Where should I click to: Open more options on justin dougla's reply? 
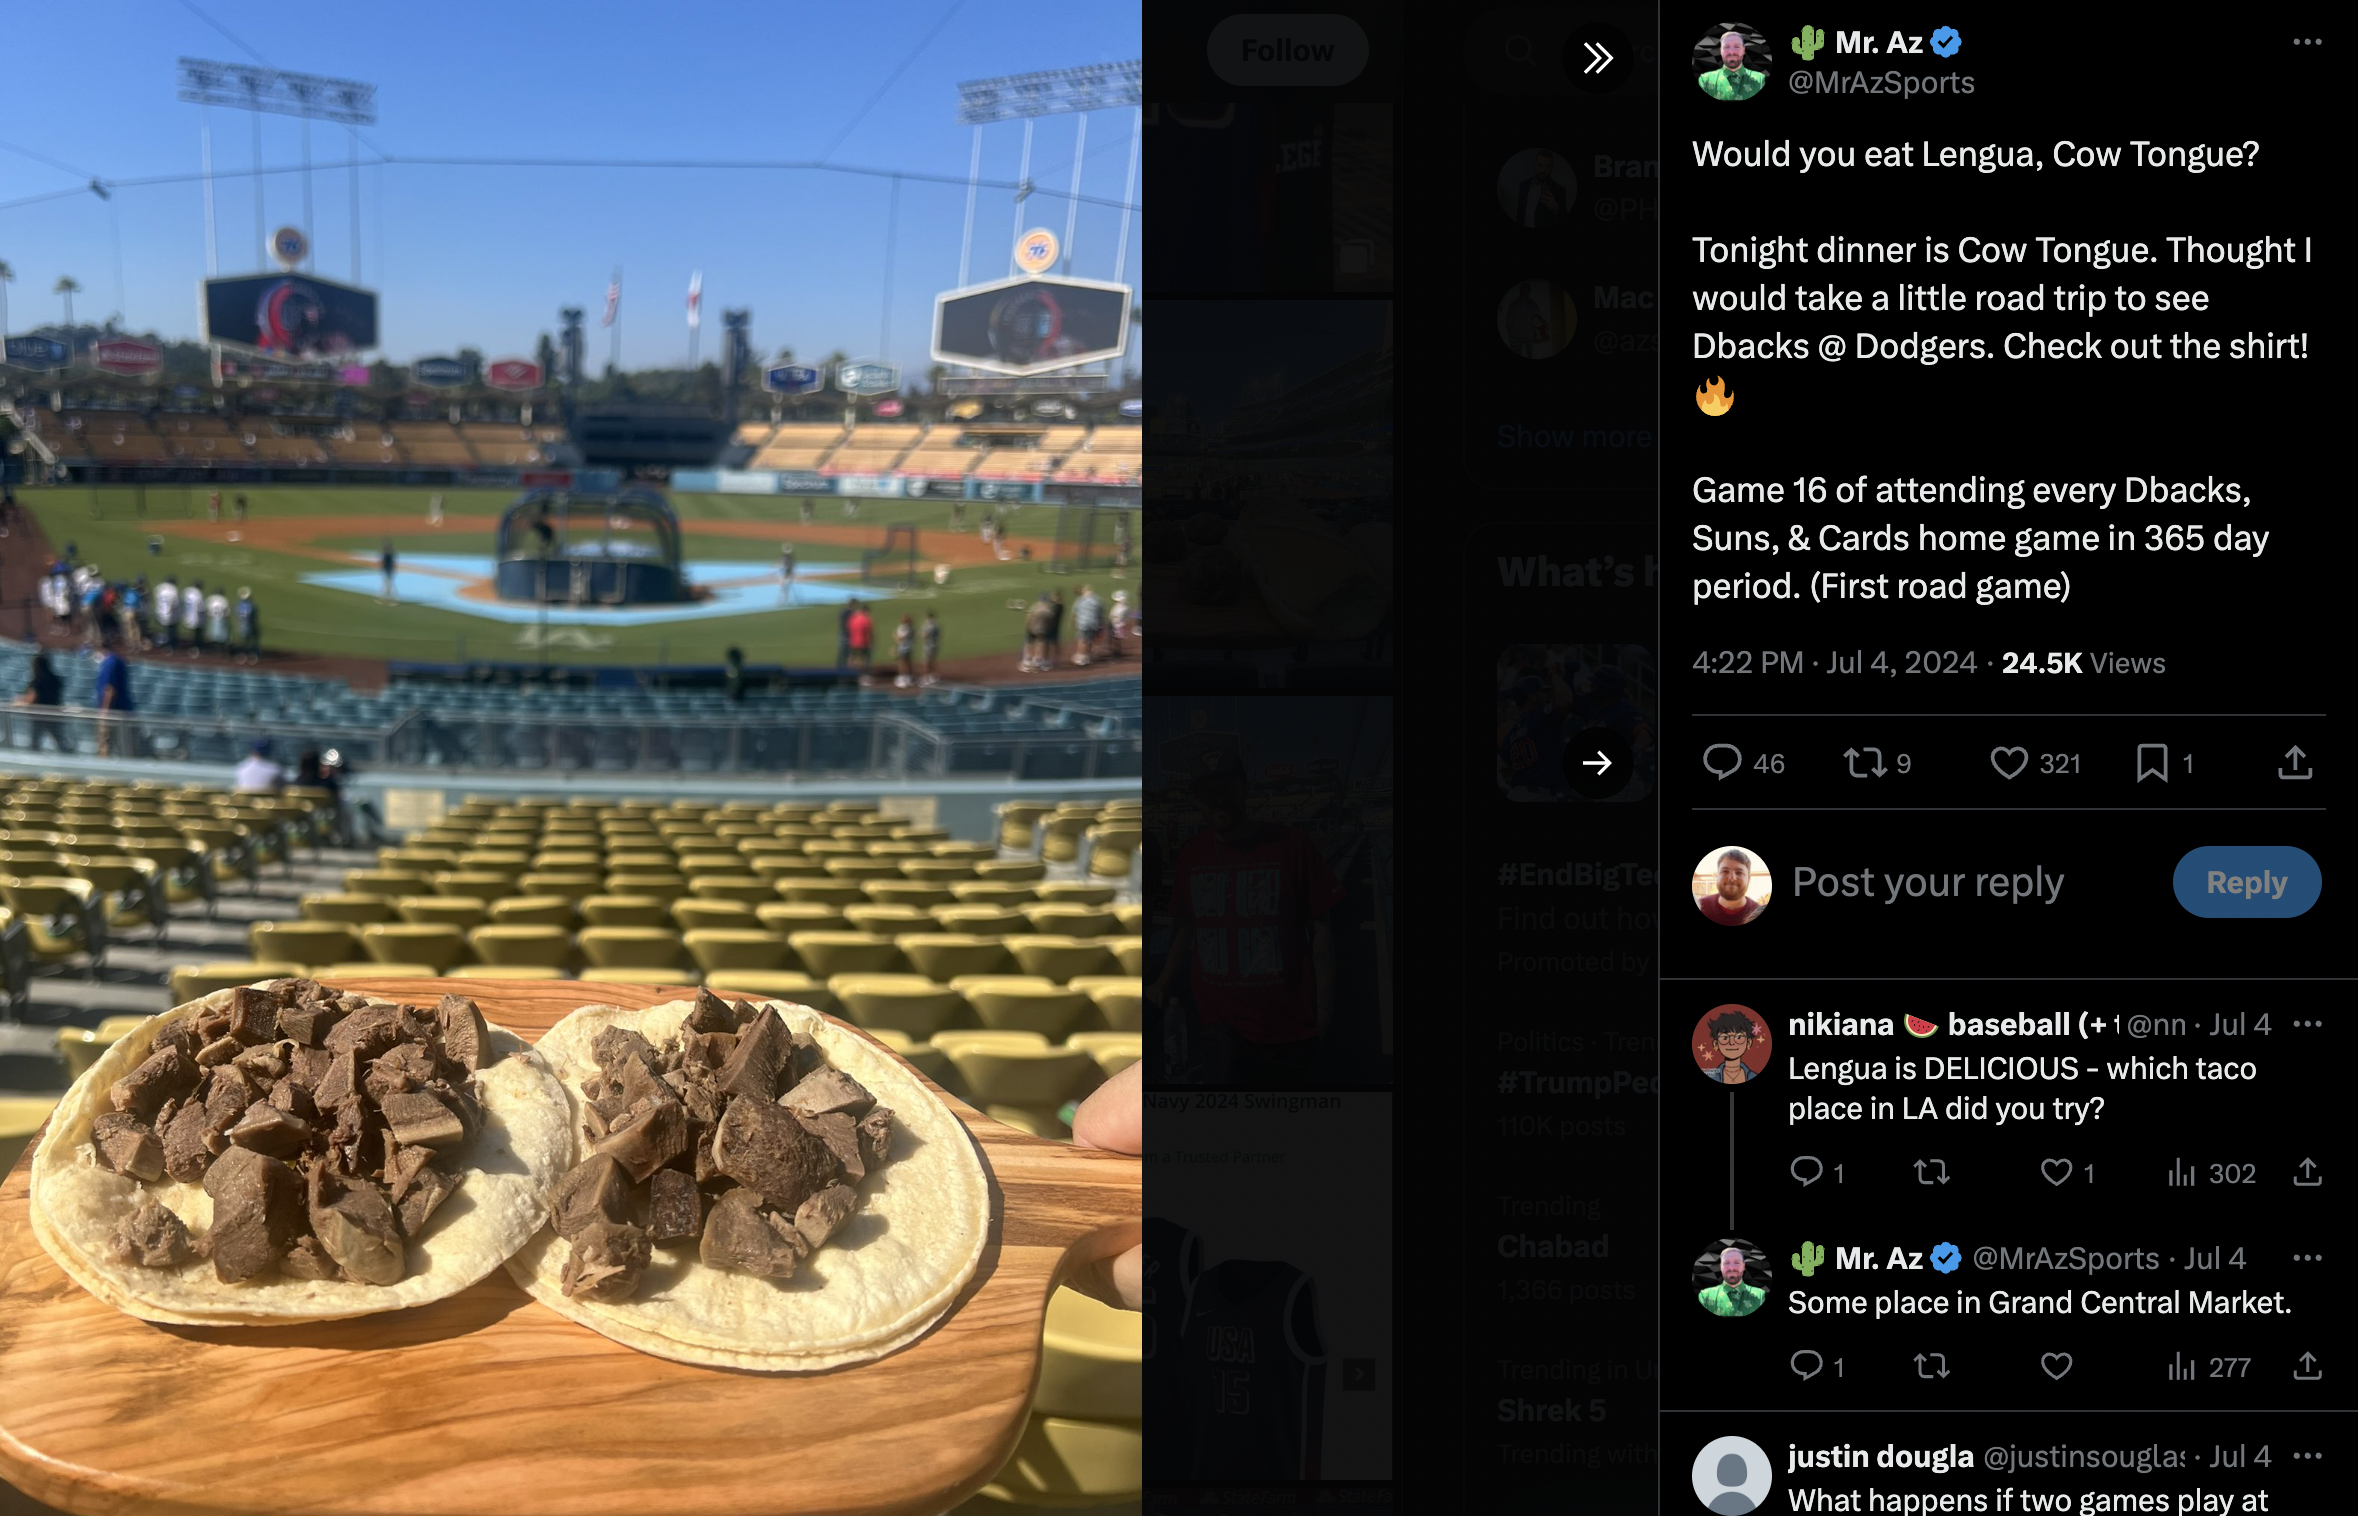2306,1456
